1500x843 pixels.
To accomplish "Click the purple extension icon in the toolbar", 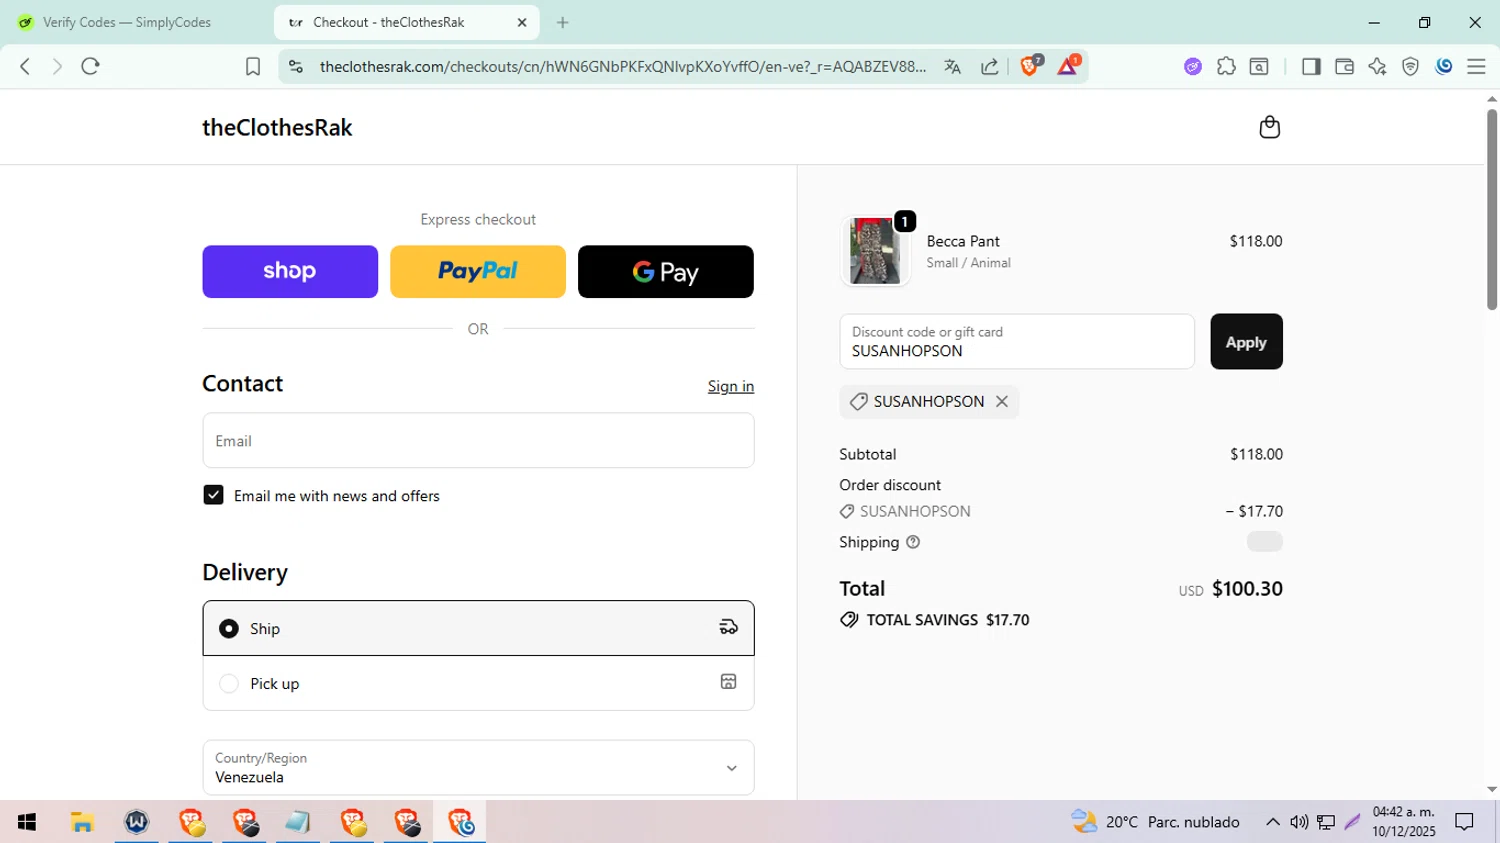I will [x=1192, y=66].
